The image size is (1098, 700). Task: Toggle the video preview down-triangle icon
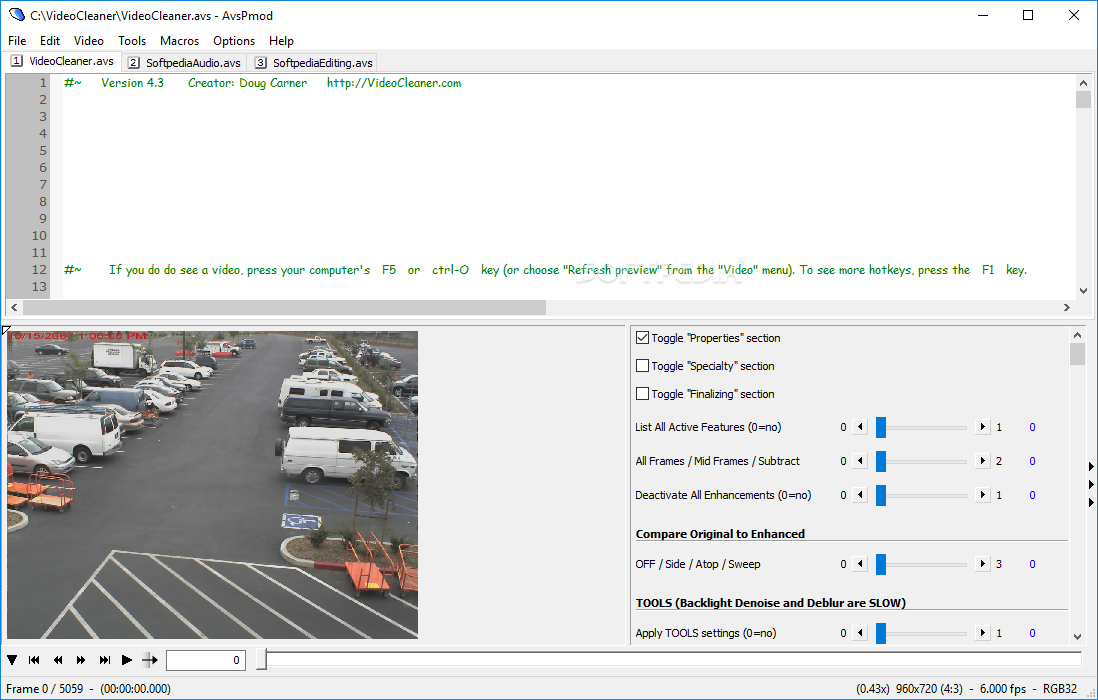pyautogui.click(x=12, y=659)
